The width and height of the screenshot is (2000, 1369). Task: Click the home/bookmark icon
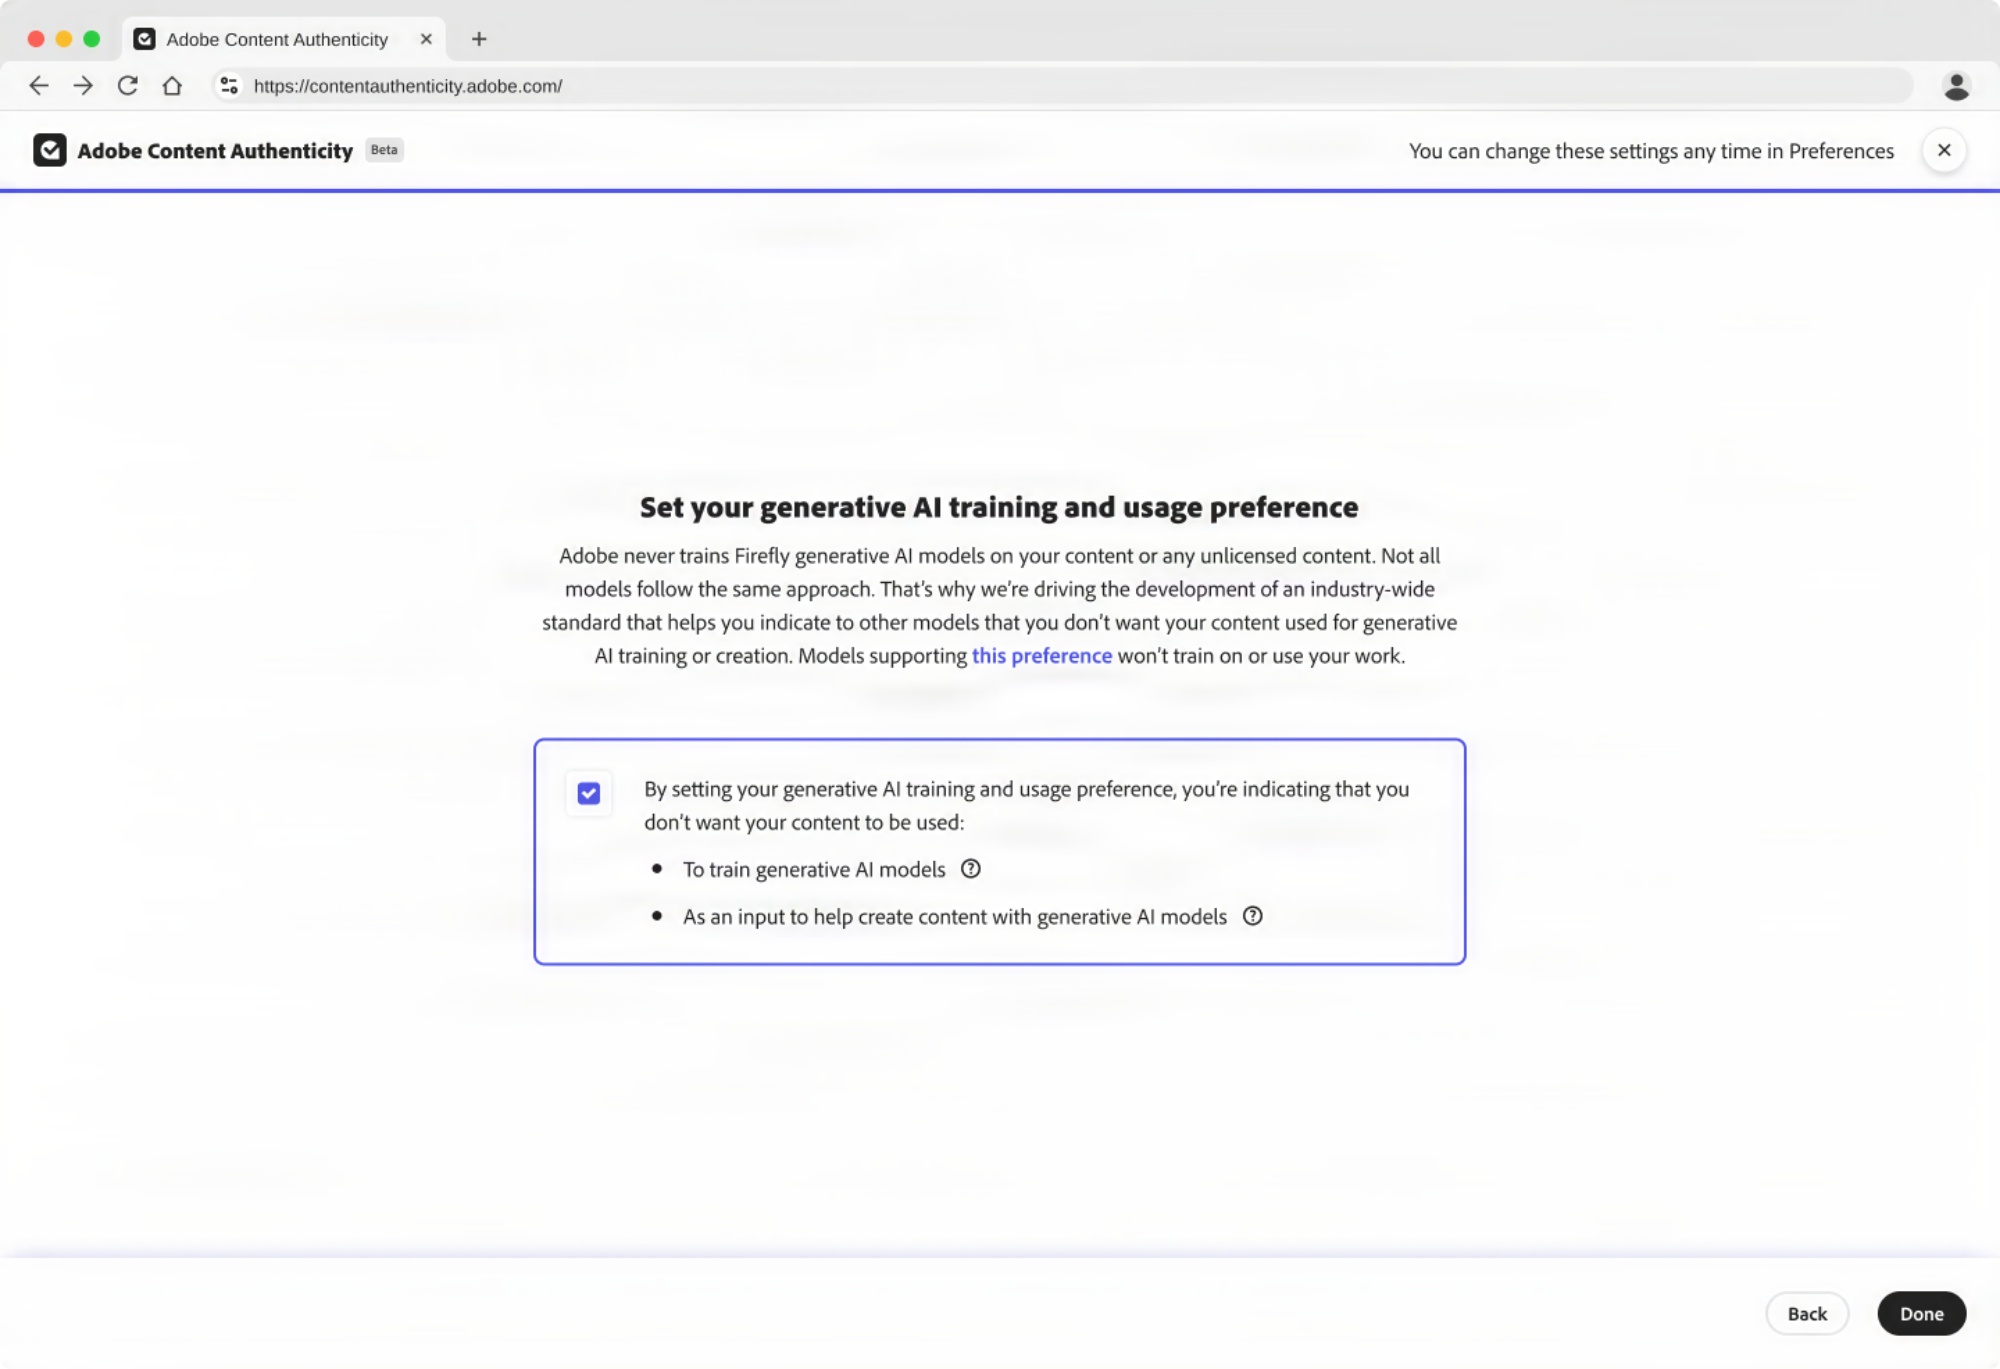pos(172,87)
